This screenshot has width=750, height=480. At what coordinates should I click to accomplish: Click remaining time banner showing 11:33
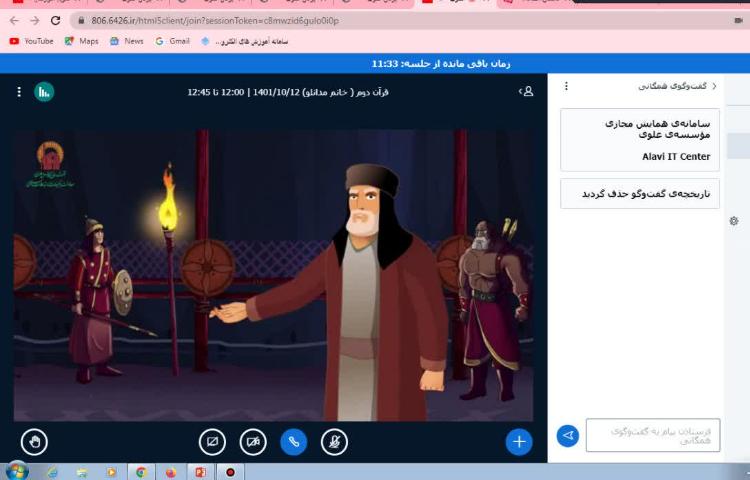tap(441, 64)
